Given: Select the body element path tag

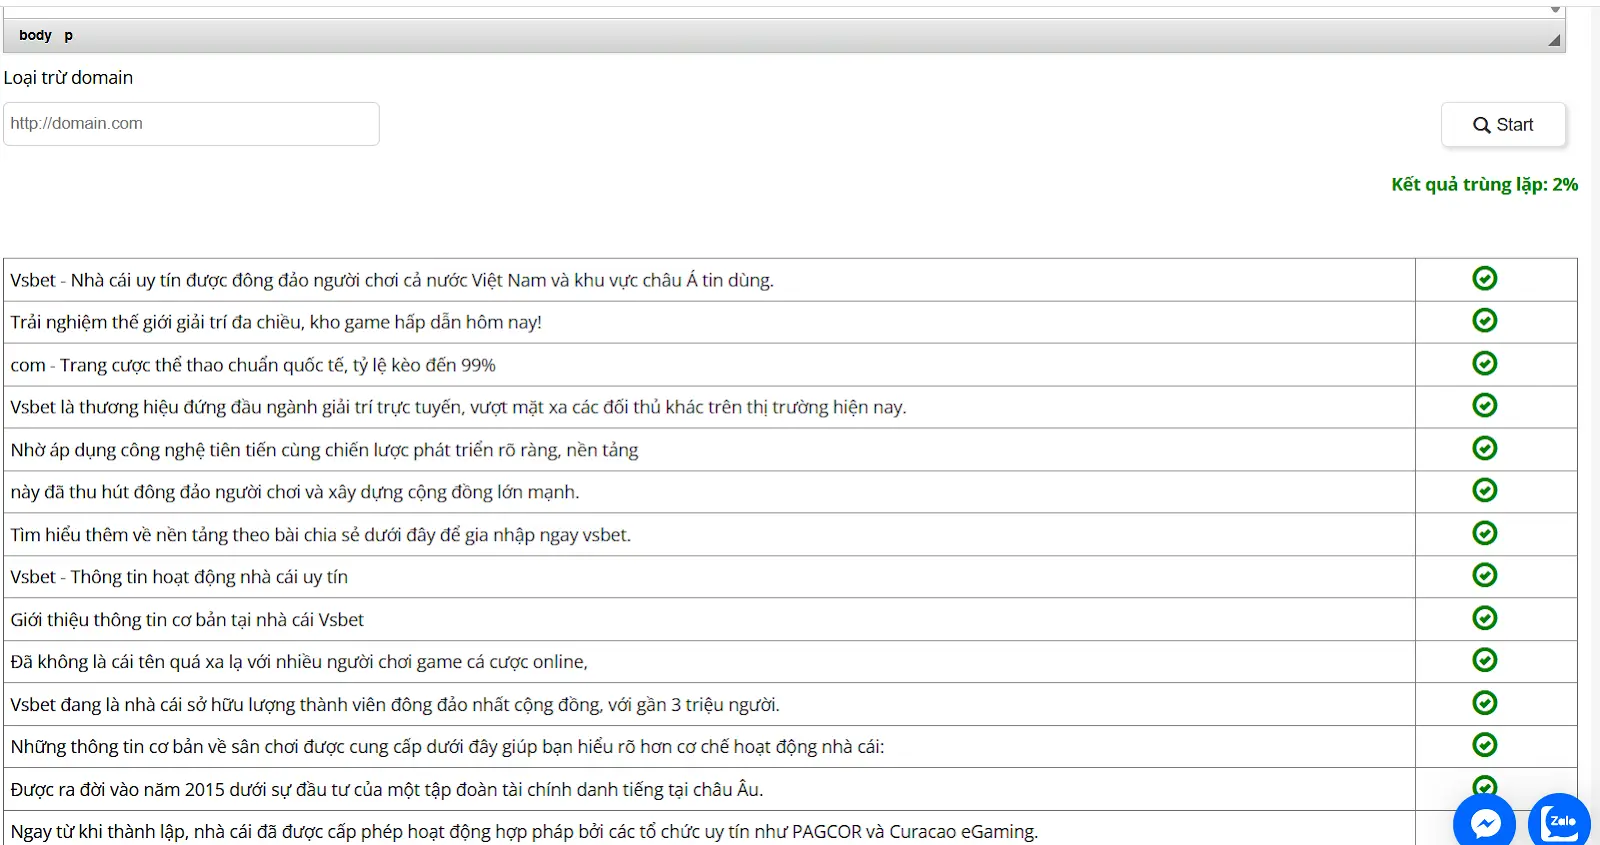Looking at the screenshot, I should click(x=35, y=35).
